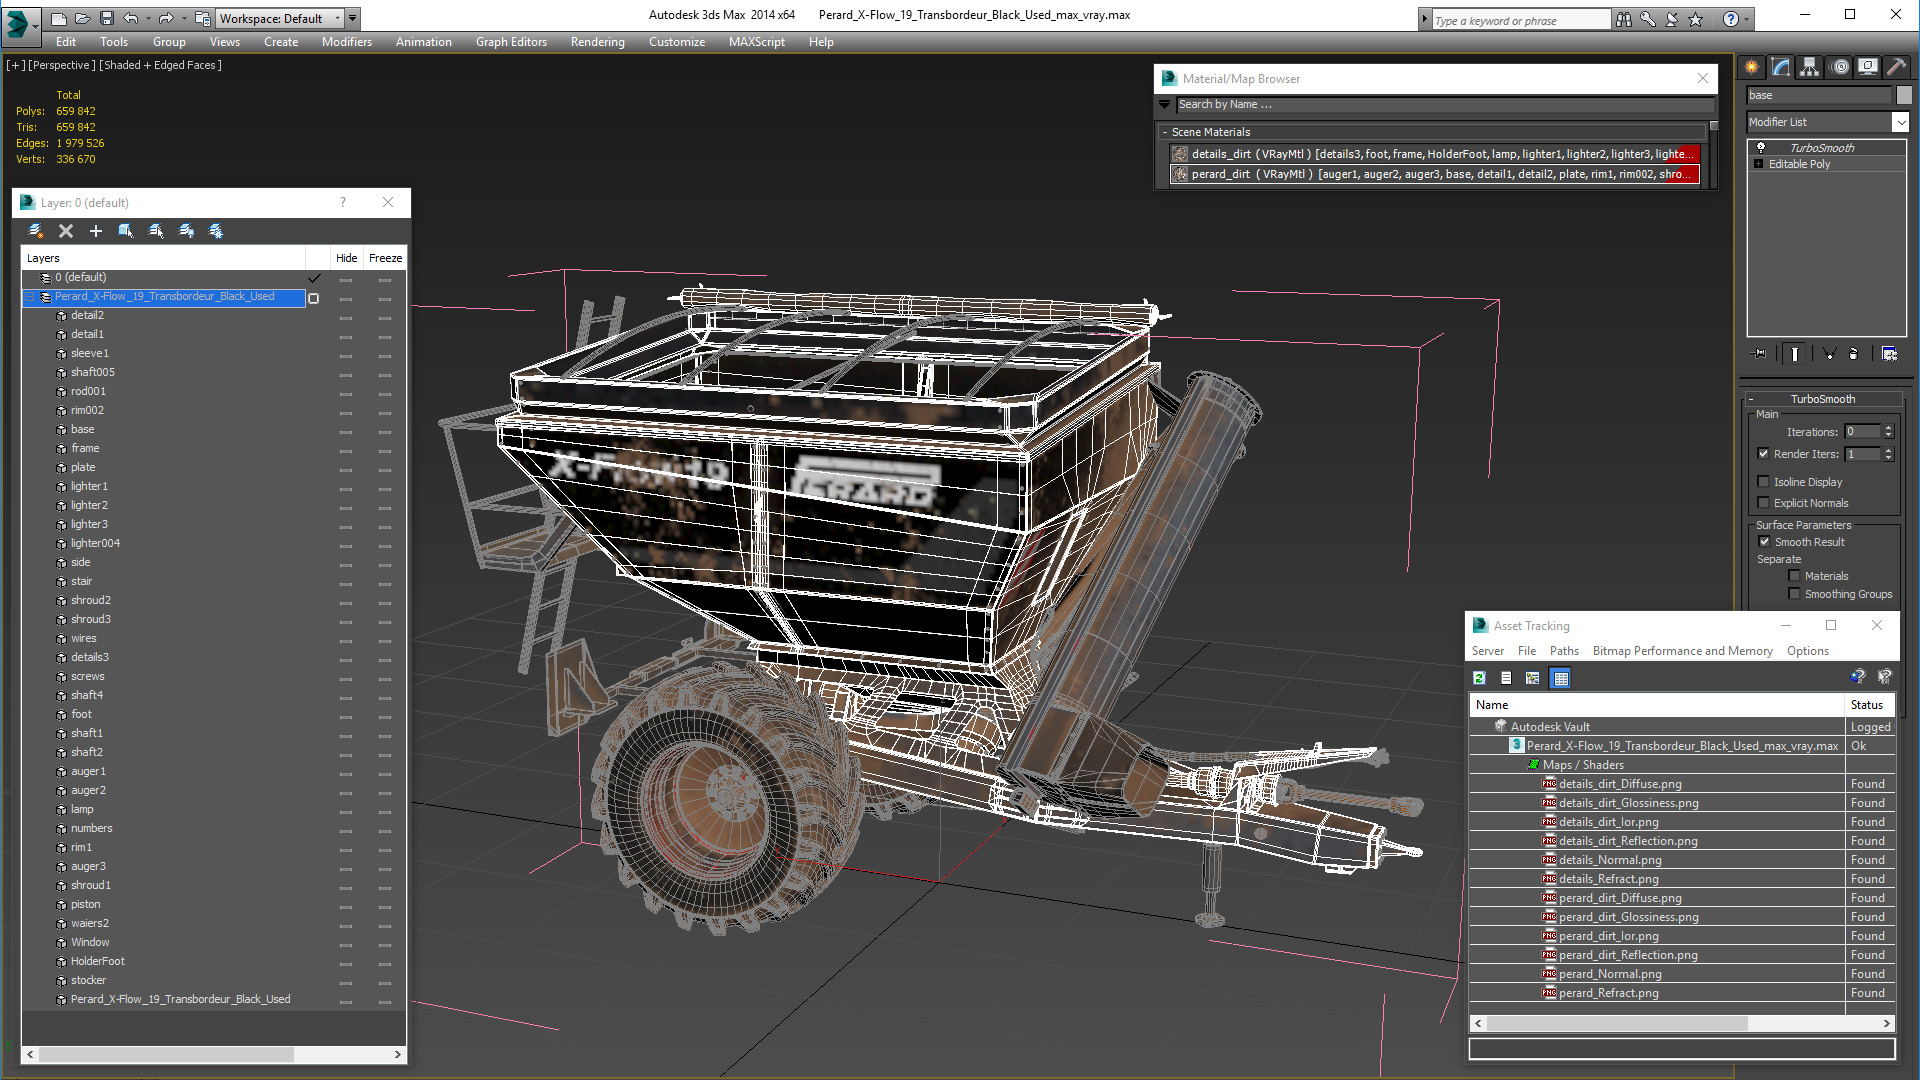This screenshot has width=1920, height=1080.
Task: Toggle Freeze column for sleeve1 layer row
Action: [x=385, y=354]
